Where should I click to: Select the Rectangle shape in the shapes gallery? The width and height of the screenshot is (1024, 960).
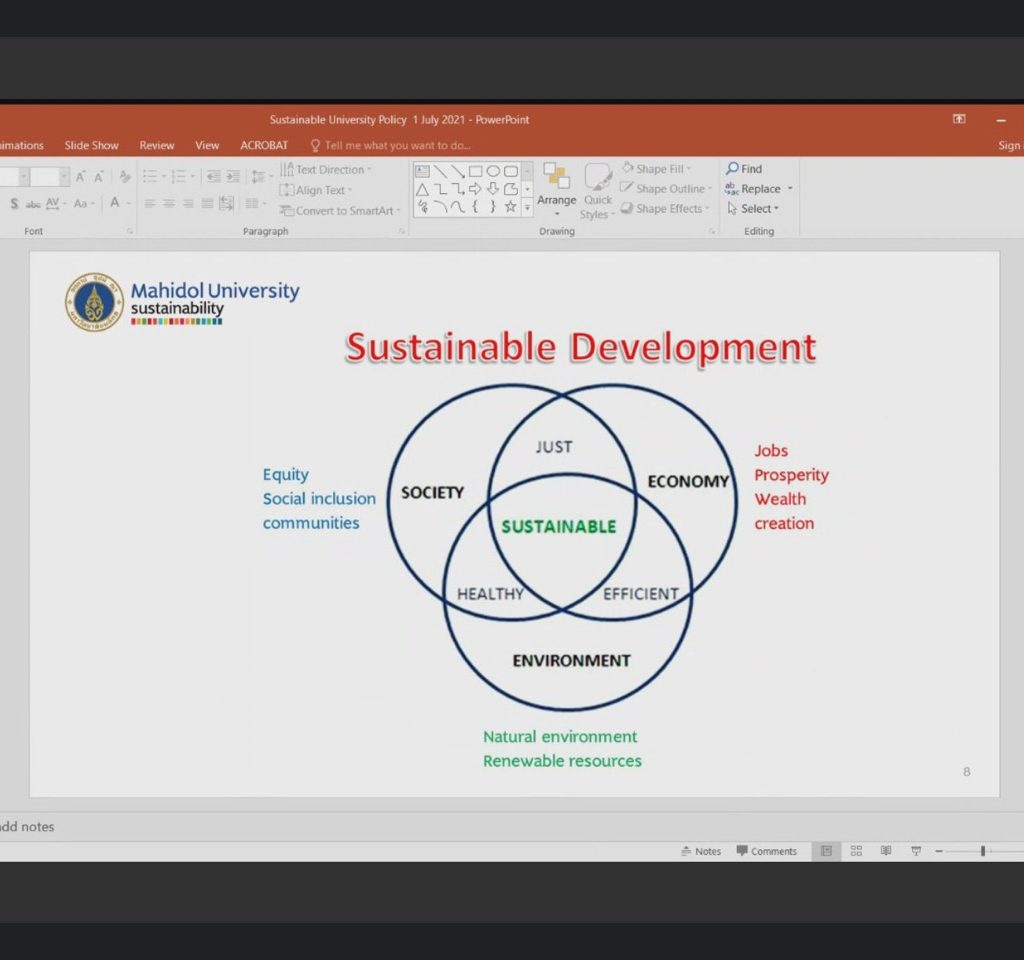[x=475, y=172]
